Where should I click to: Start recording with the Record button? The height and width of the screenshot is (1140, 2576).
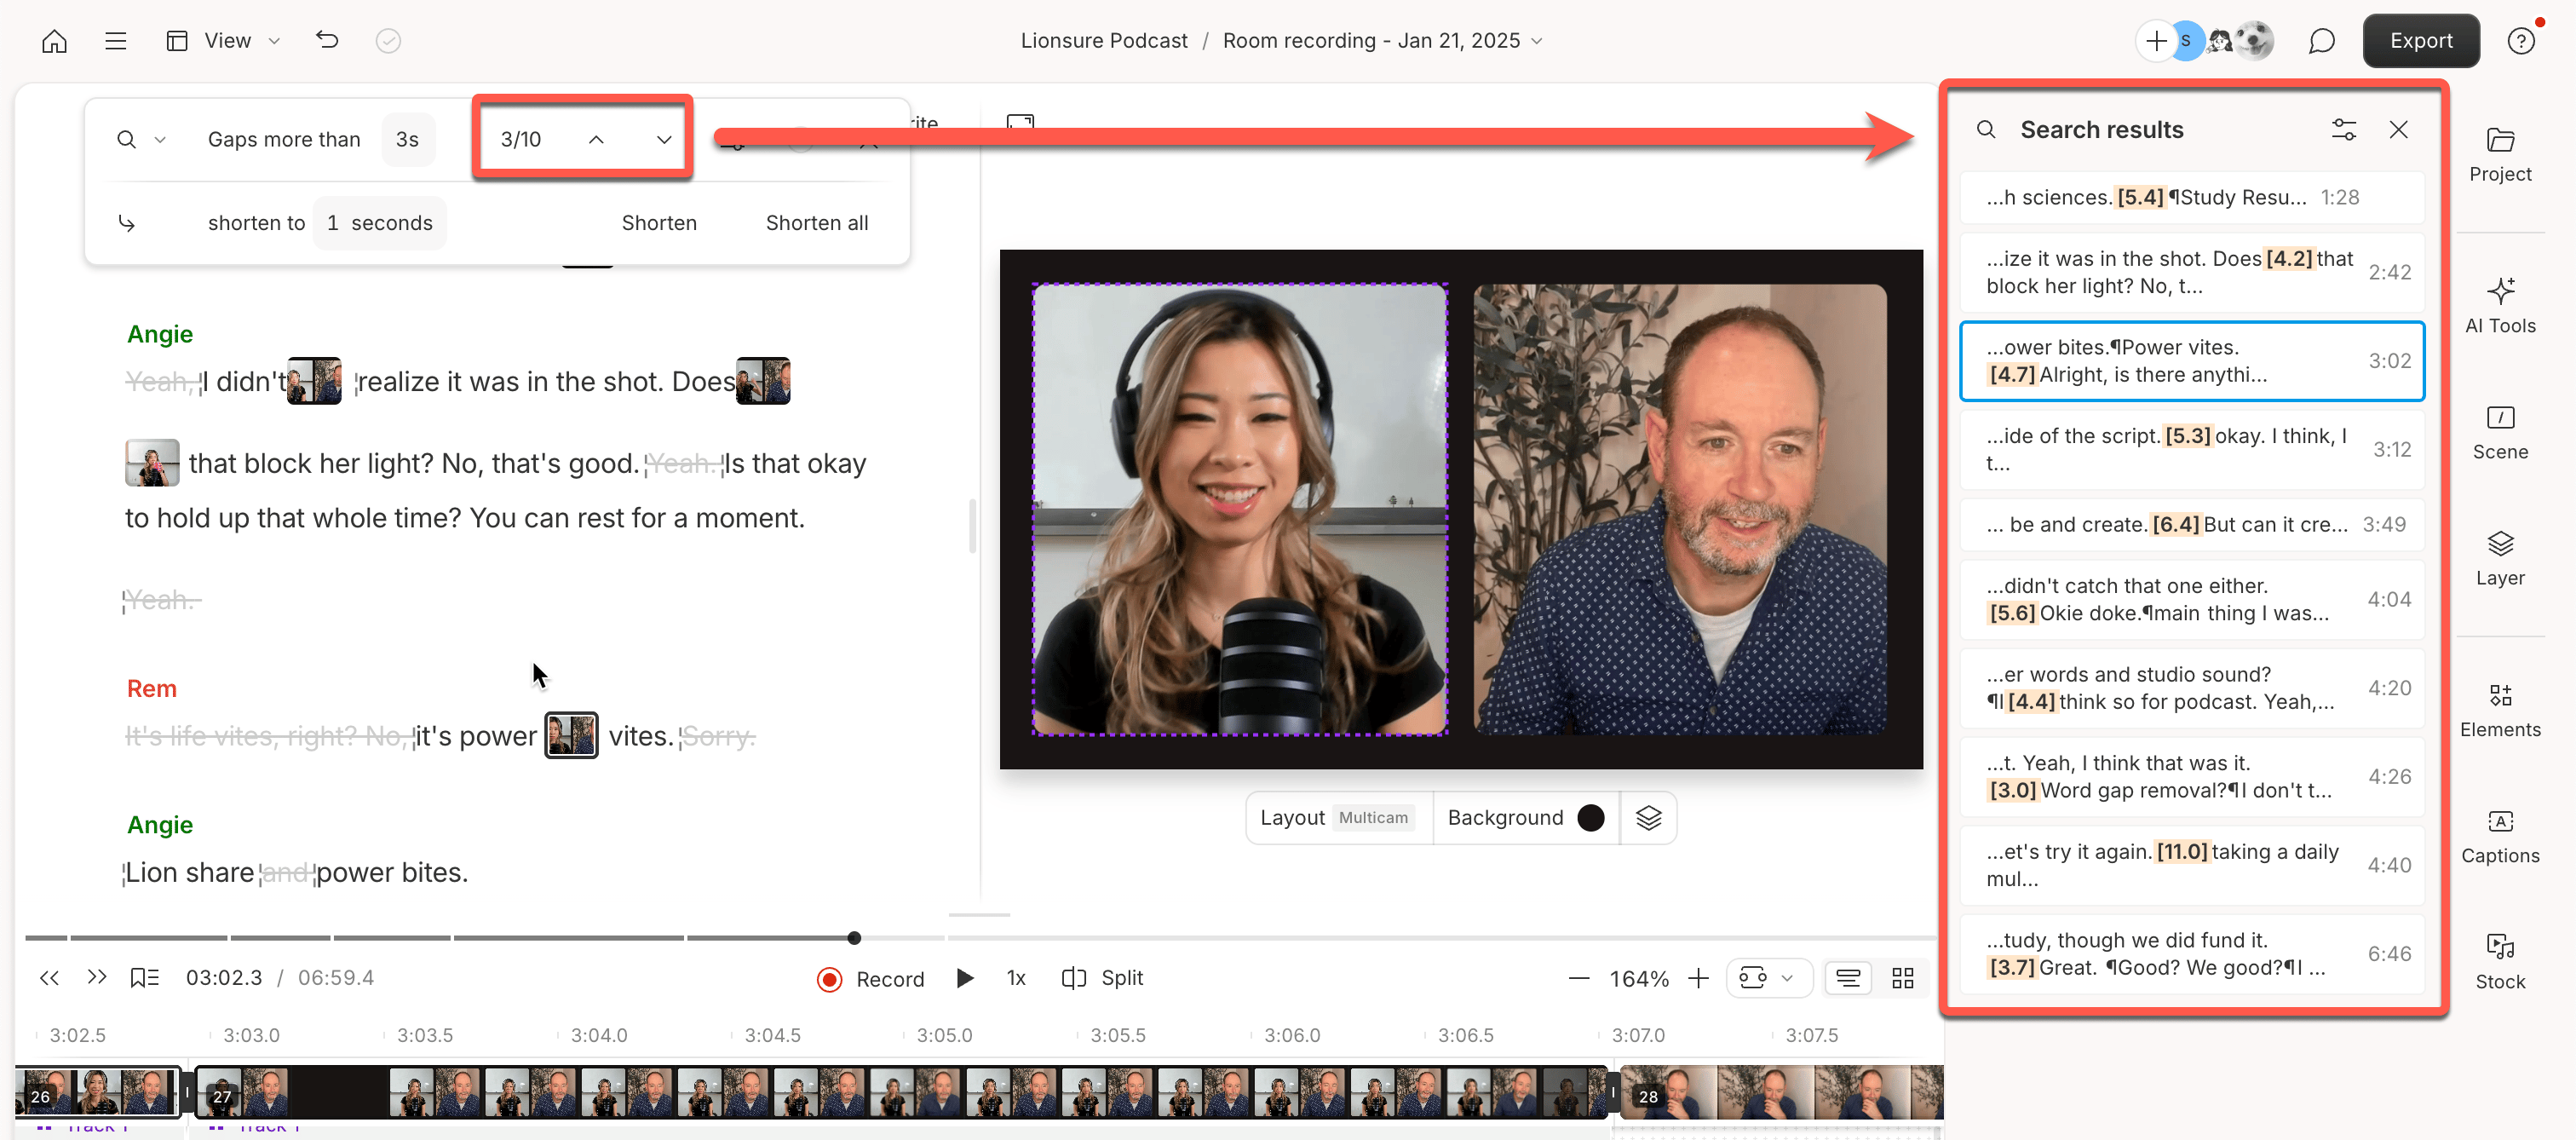[870, 979]
